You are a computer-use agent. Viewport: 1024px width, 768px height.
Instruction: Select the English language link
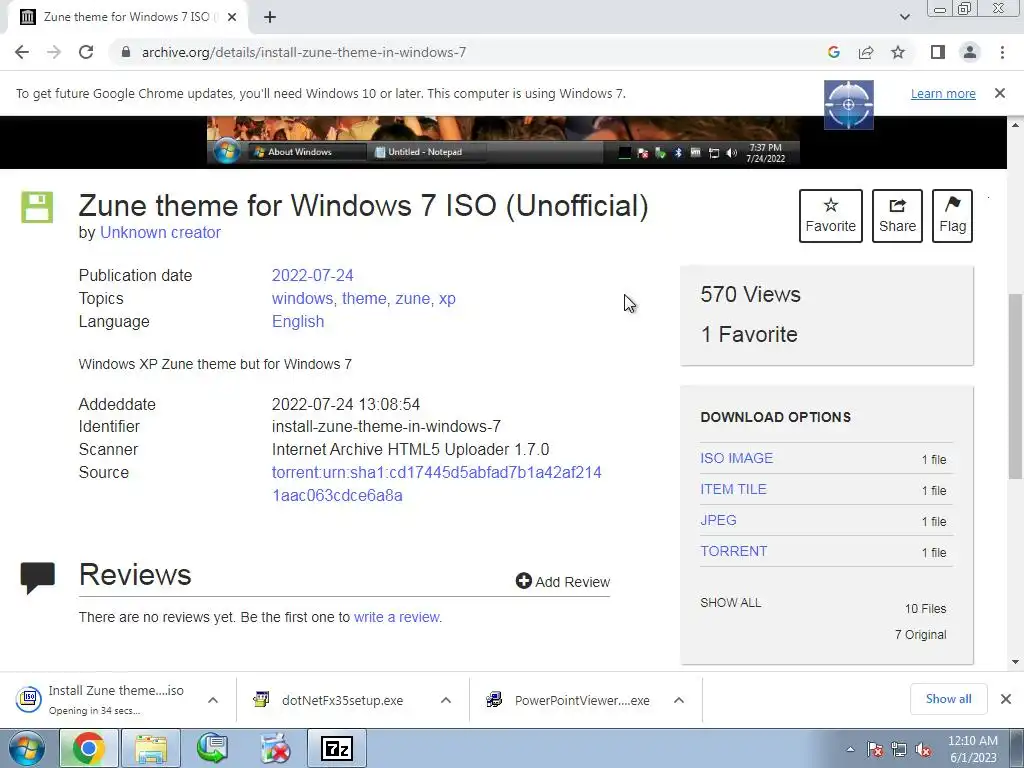(298, 321)
